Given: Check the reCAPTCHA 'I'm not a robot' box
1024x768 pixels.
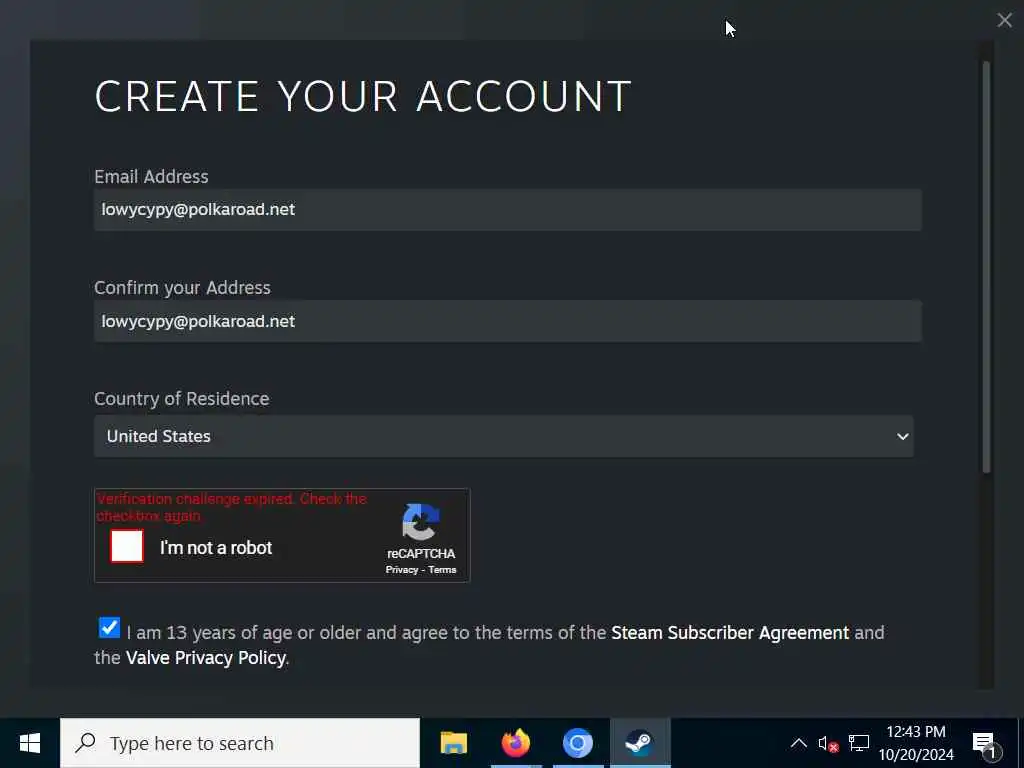Looking at the screenshot, I should click(x=127, y=546).
